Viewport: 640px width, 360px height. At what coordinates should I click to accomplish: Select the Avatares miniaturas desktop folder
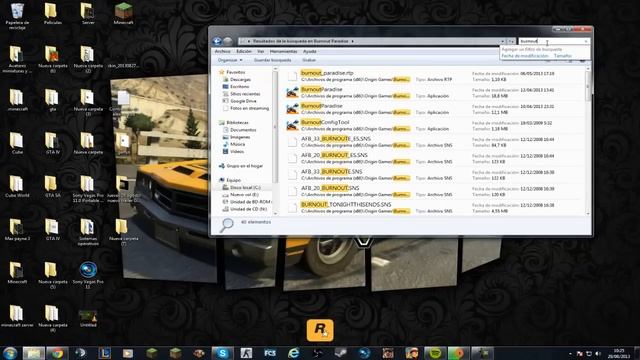tap(17, 60)
